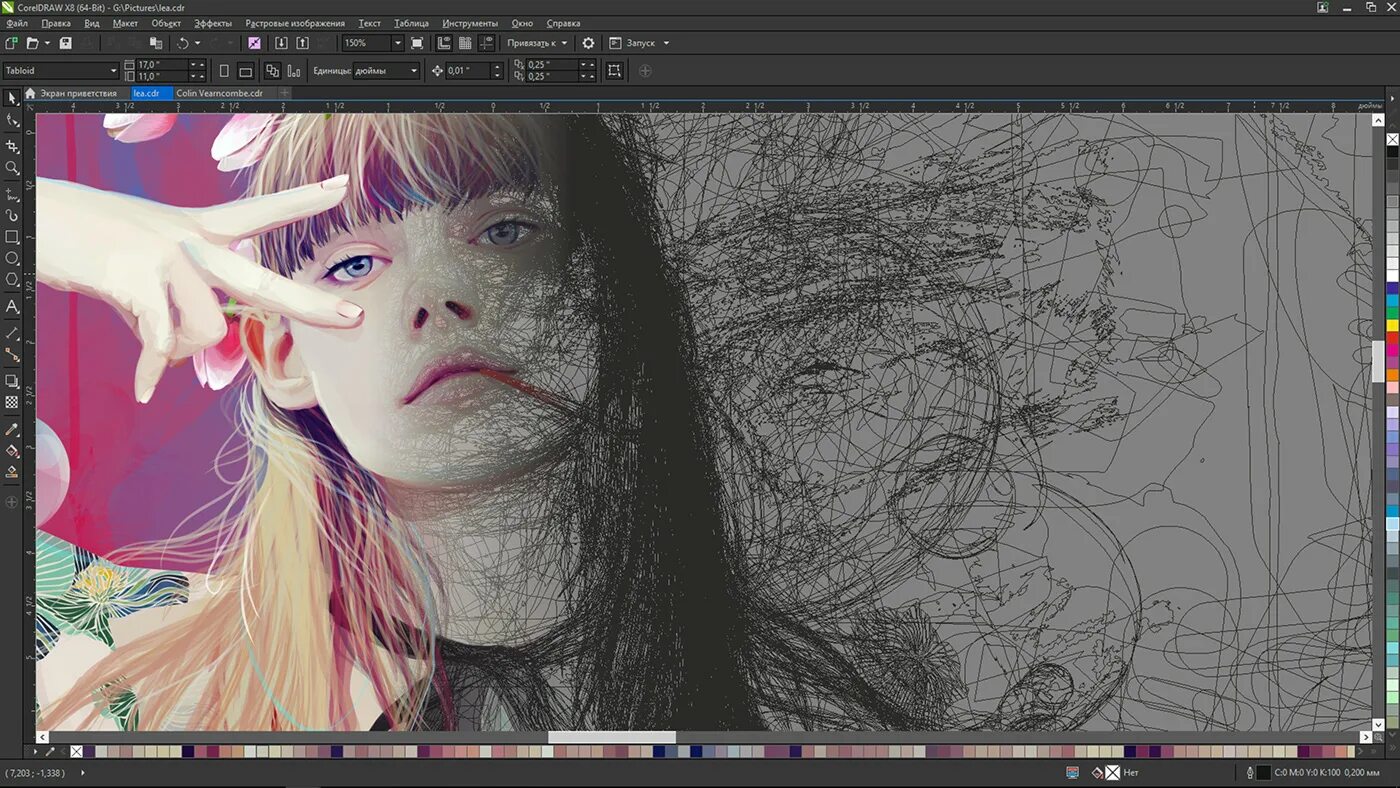This screenshot has width=1400, height=788.
Task: Pick red swatch in right color palette
Action: [x=1392, y=337]
